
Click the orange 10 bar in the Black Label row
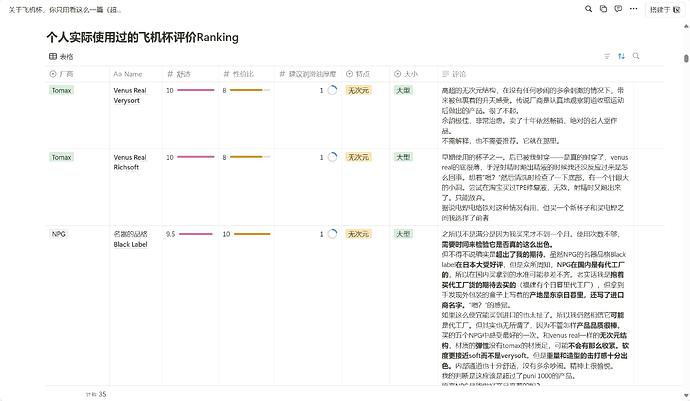(x=252, y=234)
